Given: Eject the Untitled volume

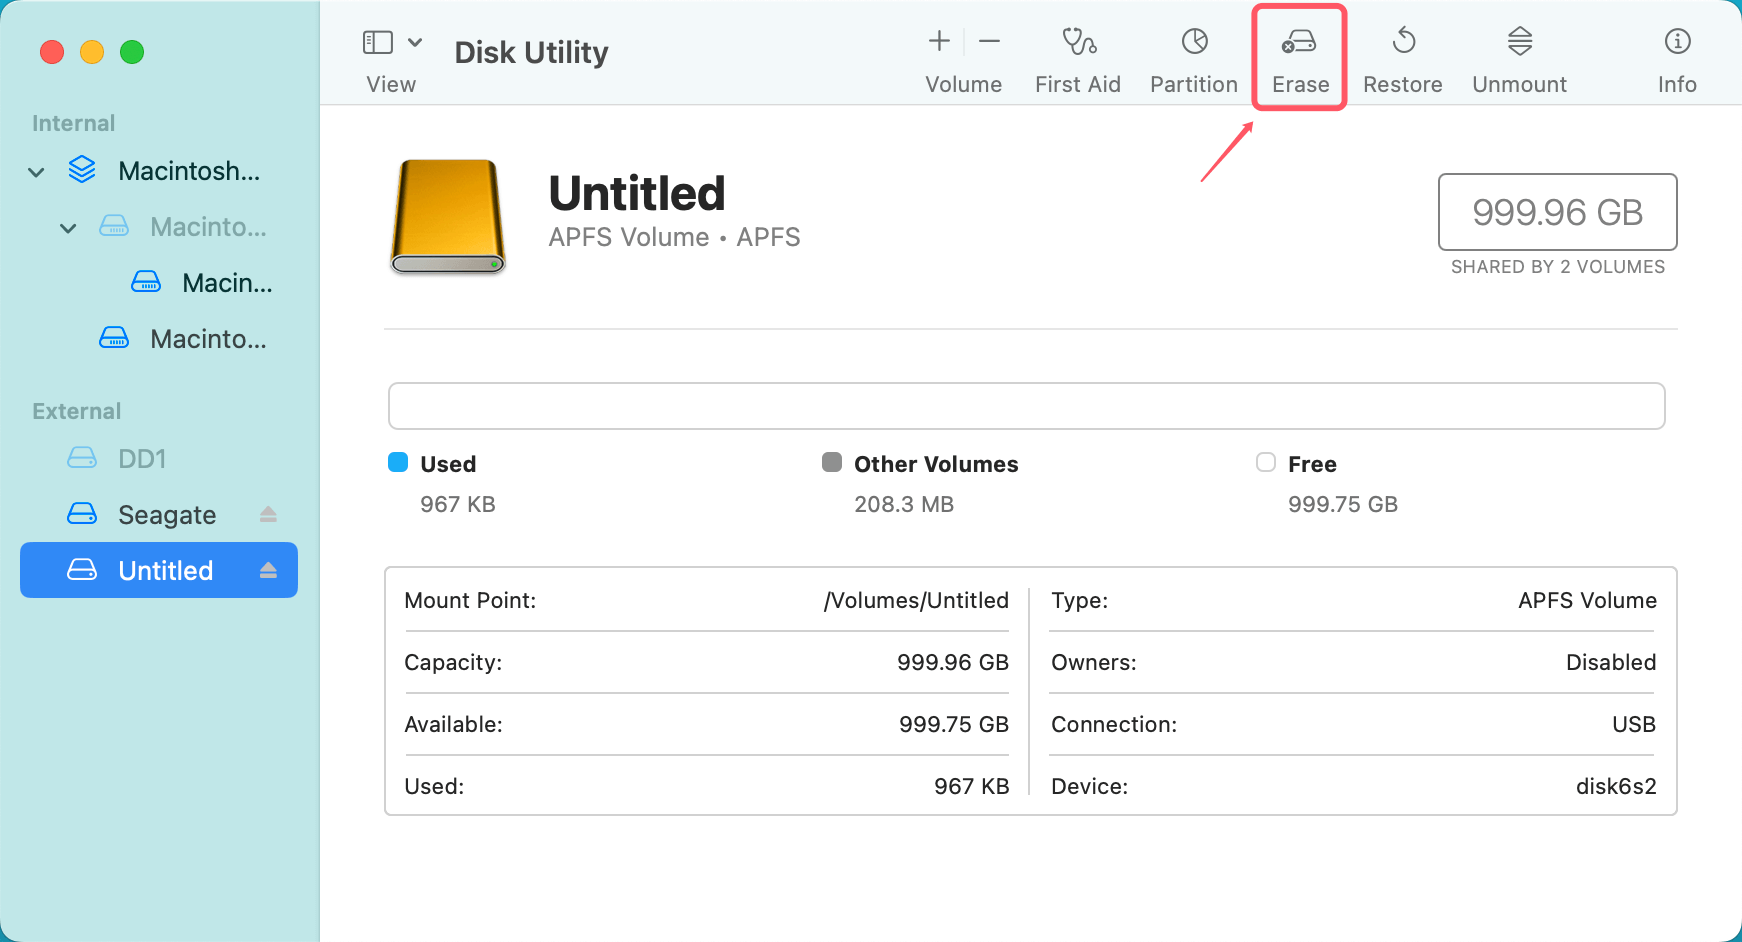Looking at the screenshot, I should [268, 570].
